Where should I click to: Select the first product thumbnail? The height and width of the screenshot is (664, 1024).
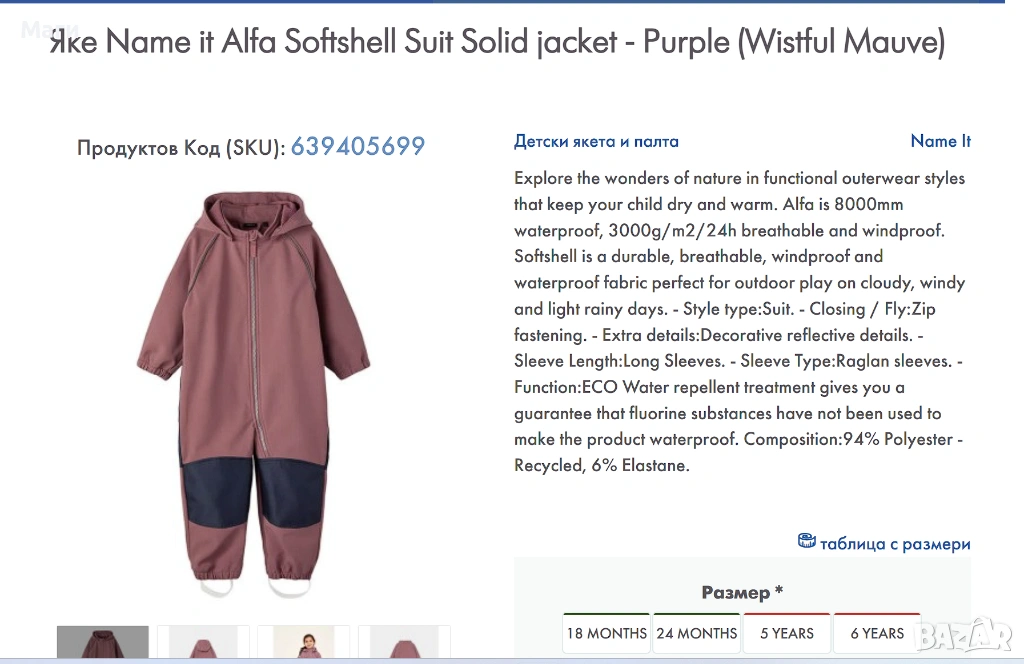103,642
